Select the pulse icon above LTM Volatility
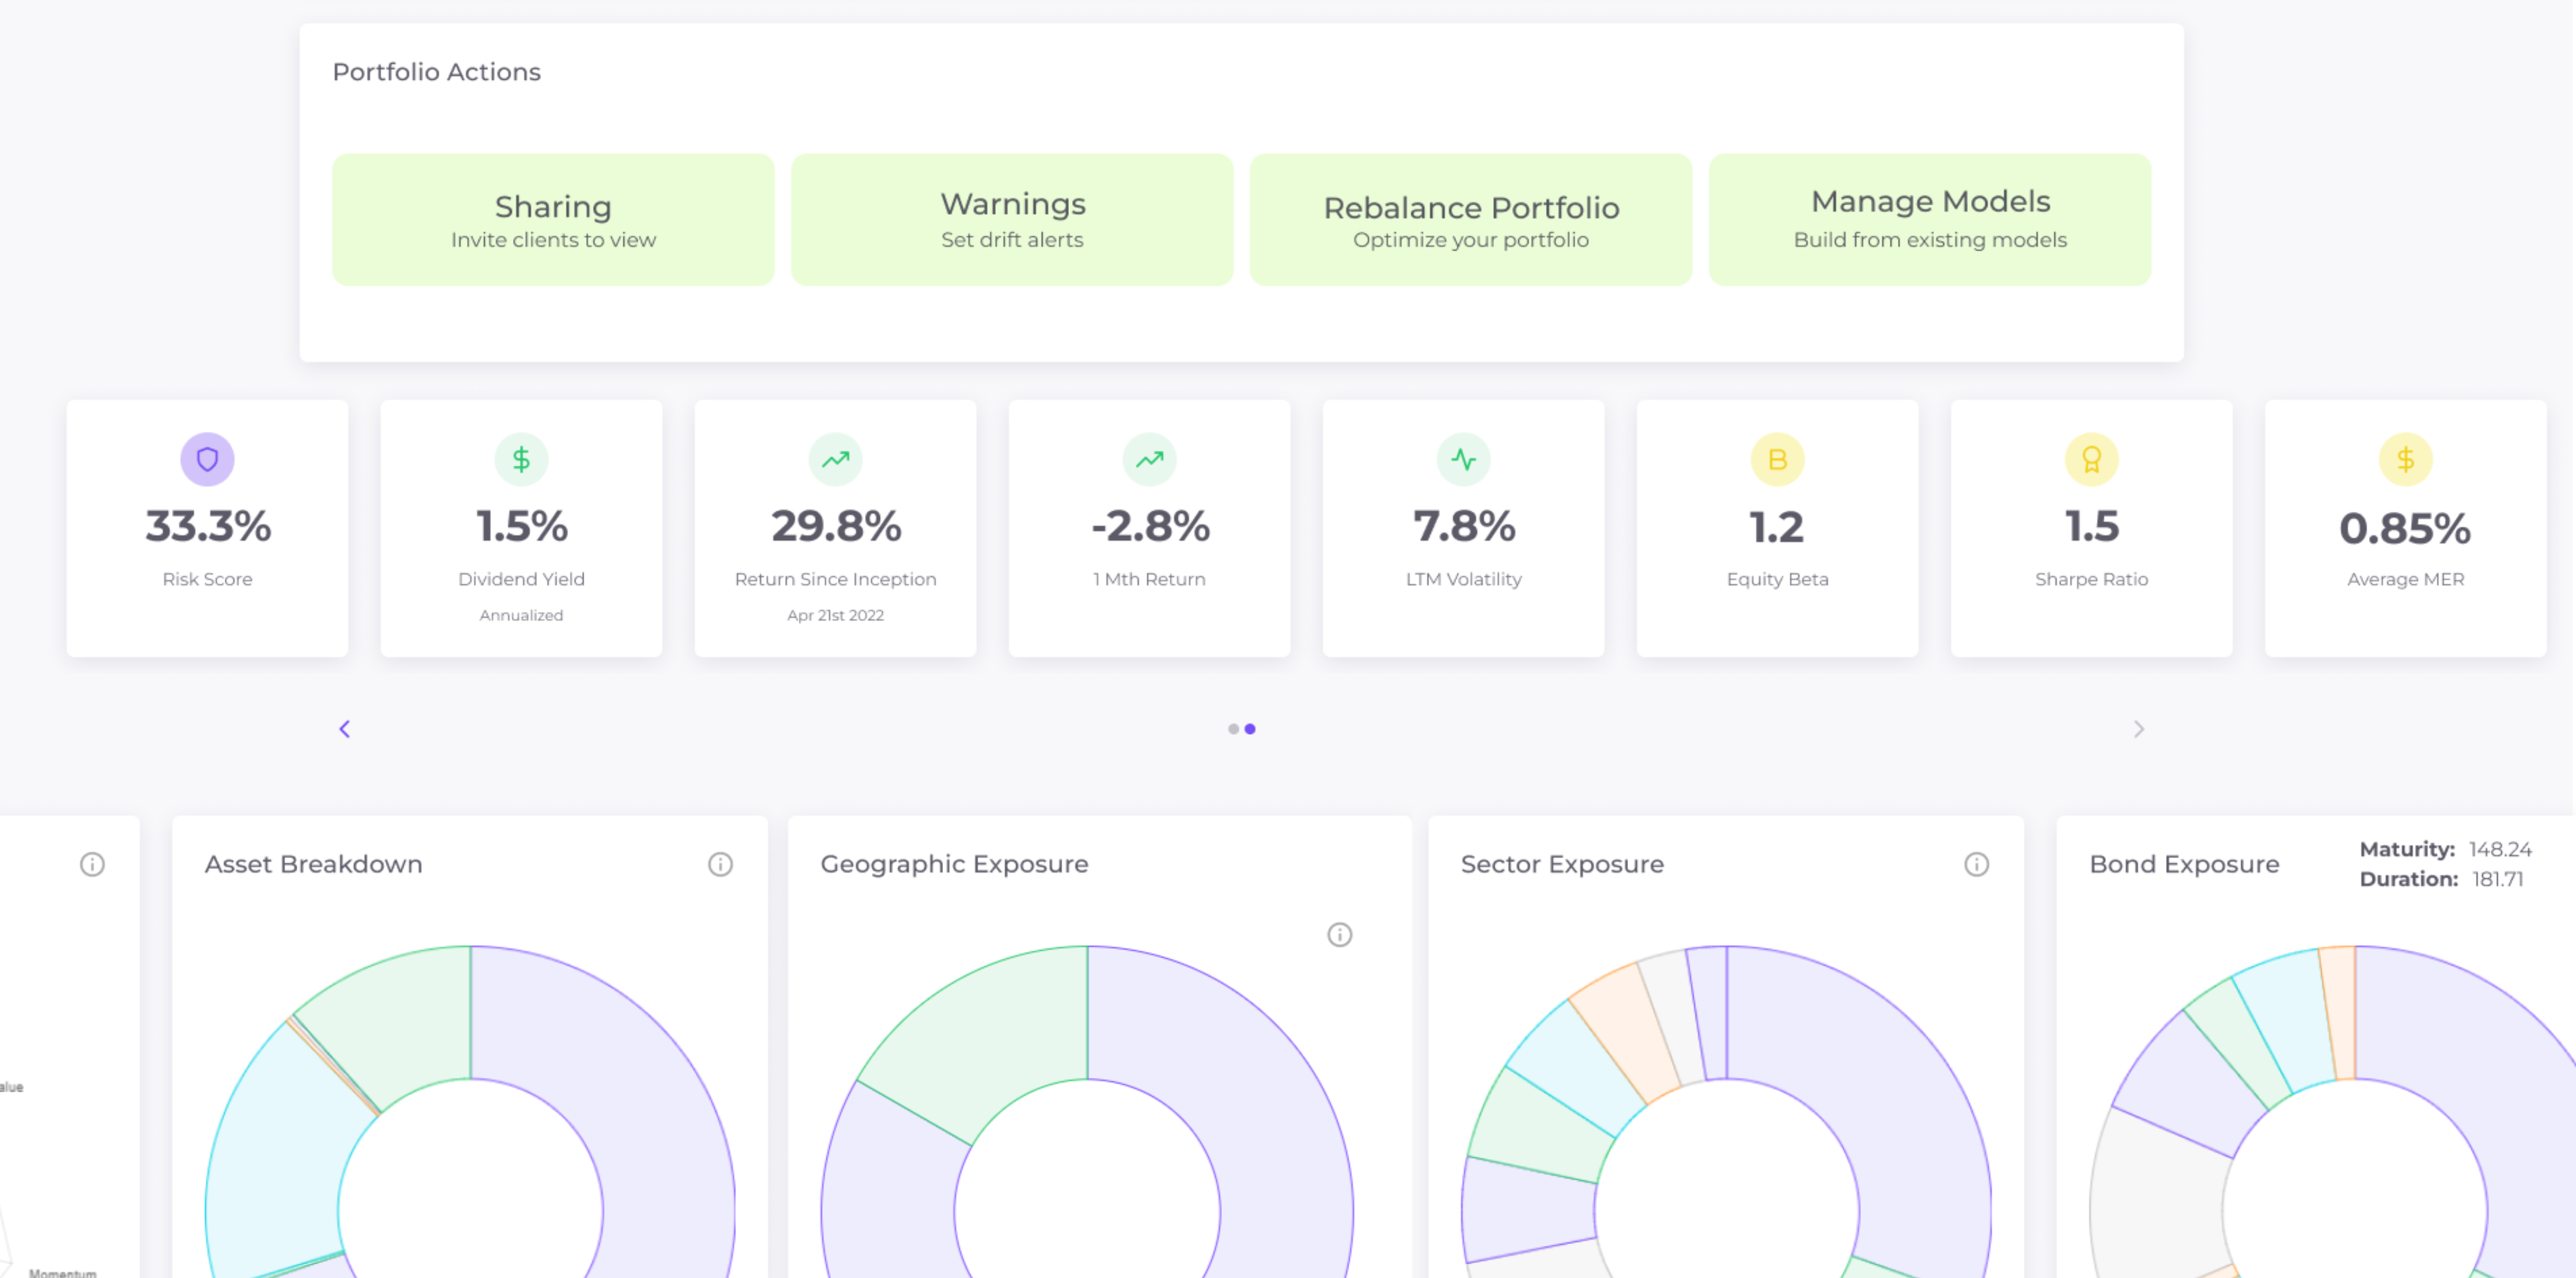Image resolution: width=2576 pixels, height=1278 pixels. click(x=1463, y=459)
